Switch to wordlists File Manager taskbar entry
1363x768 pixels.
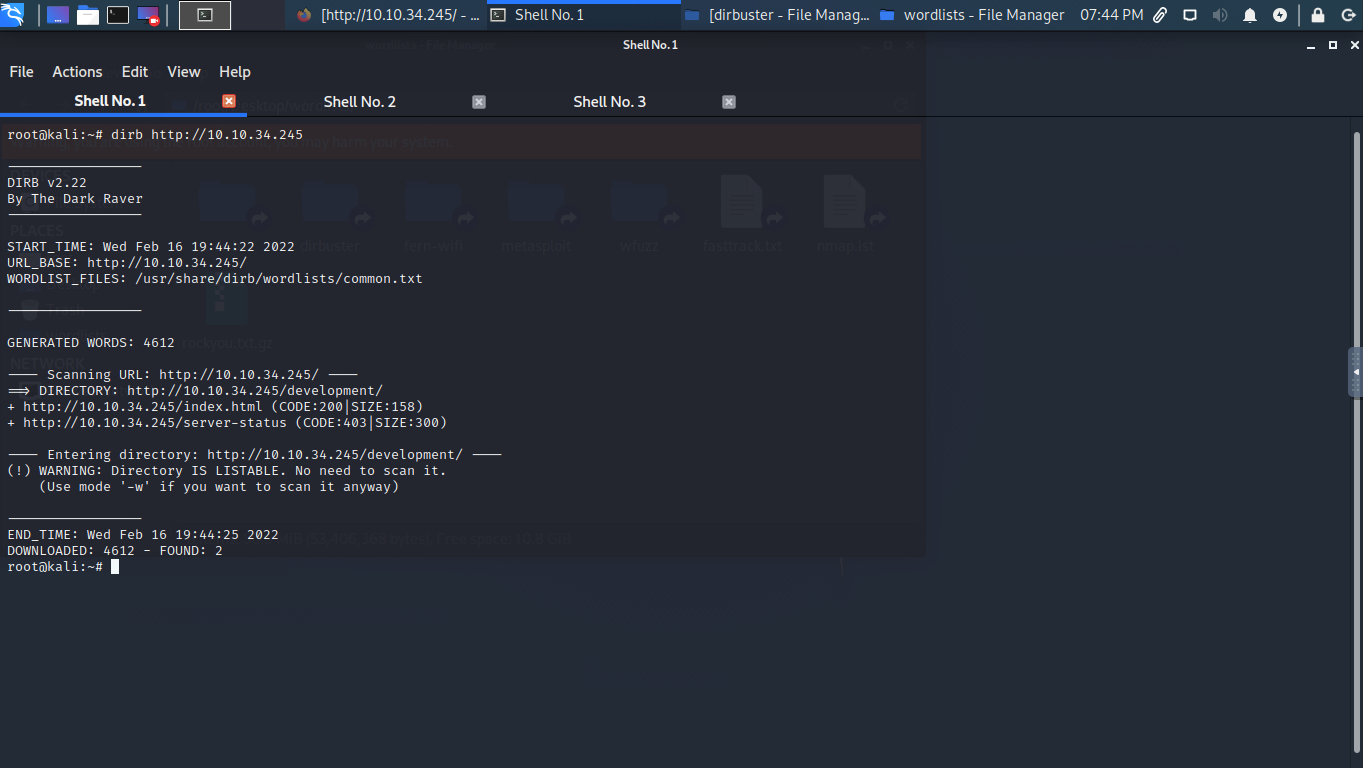972,15
